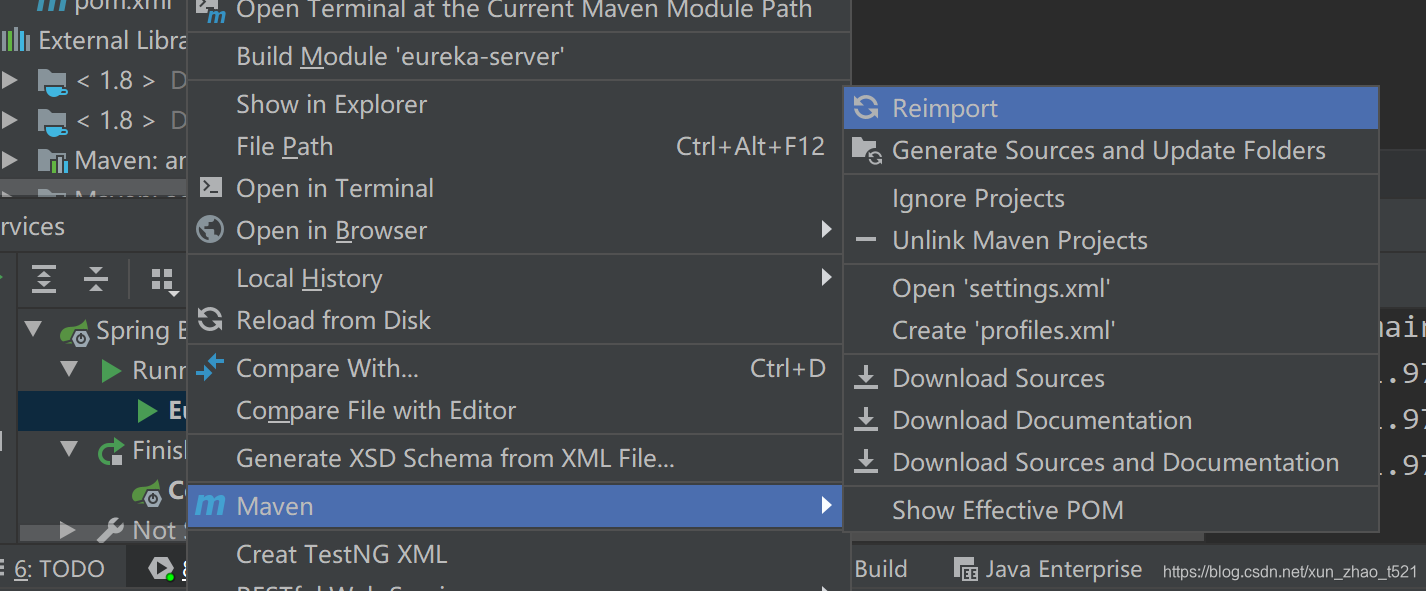Expand the Open in Browser submenu arrow
The image size is (1426, 591).
[826, 229]
